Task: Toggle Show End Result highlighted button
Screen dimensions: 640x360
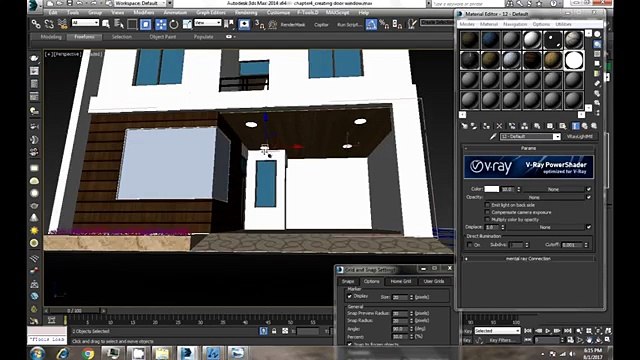Action: point(576,126)
